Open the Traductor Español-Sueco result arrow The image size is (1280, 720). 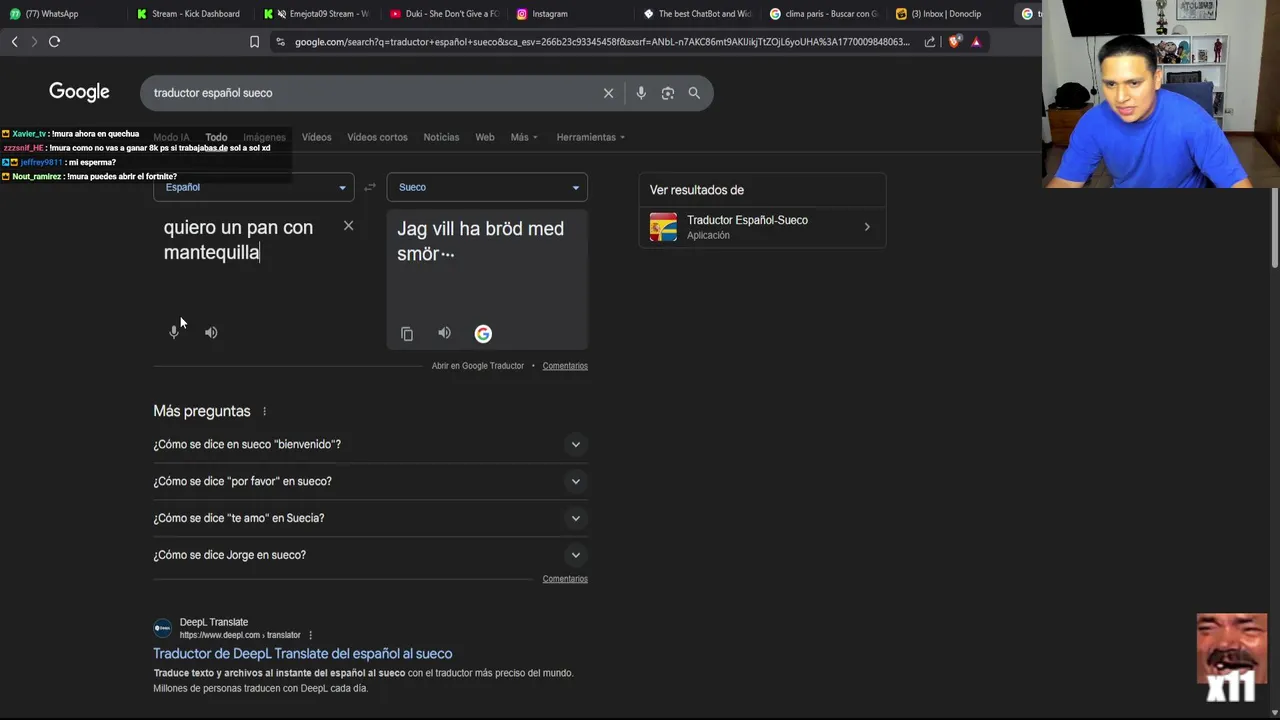point(867,227)
